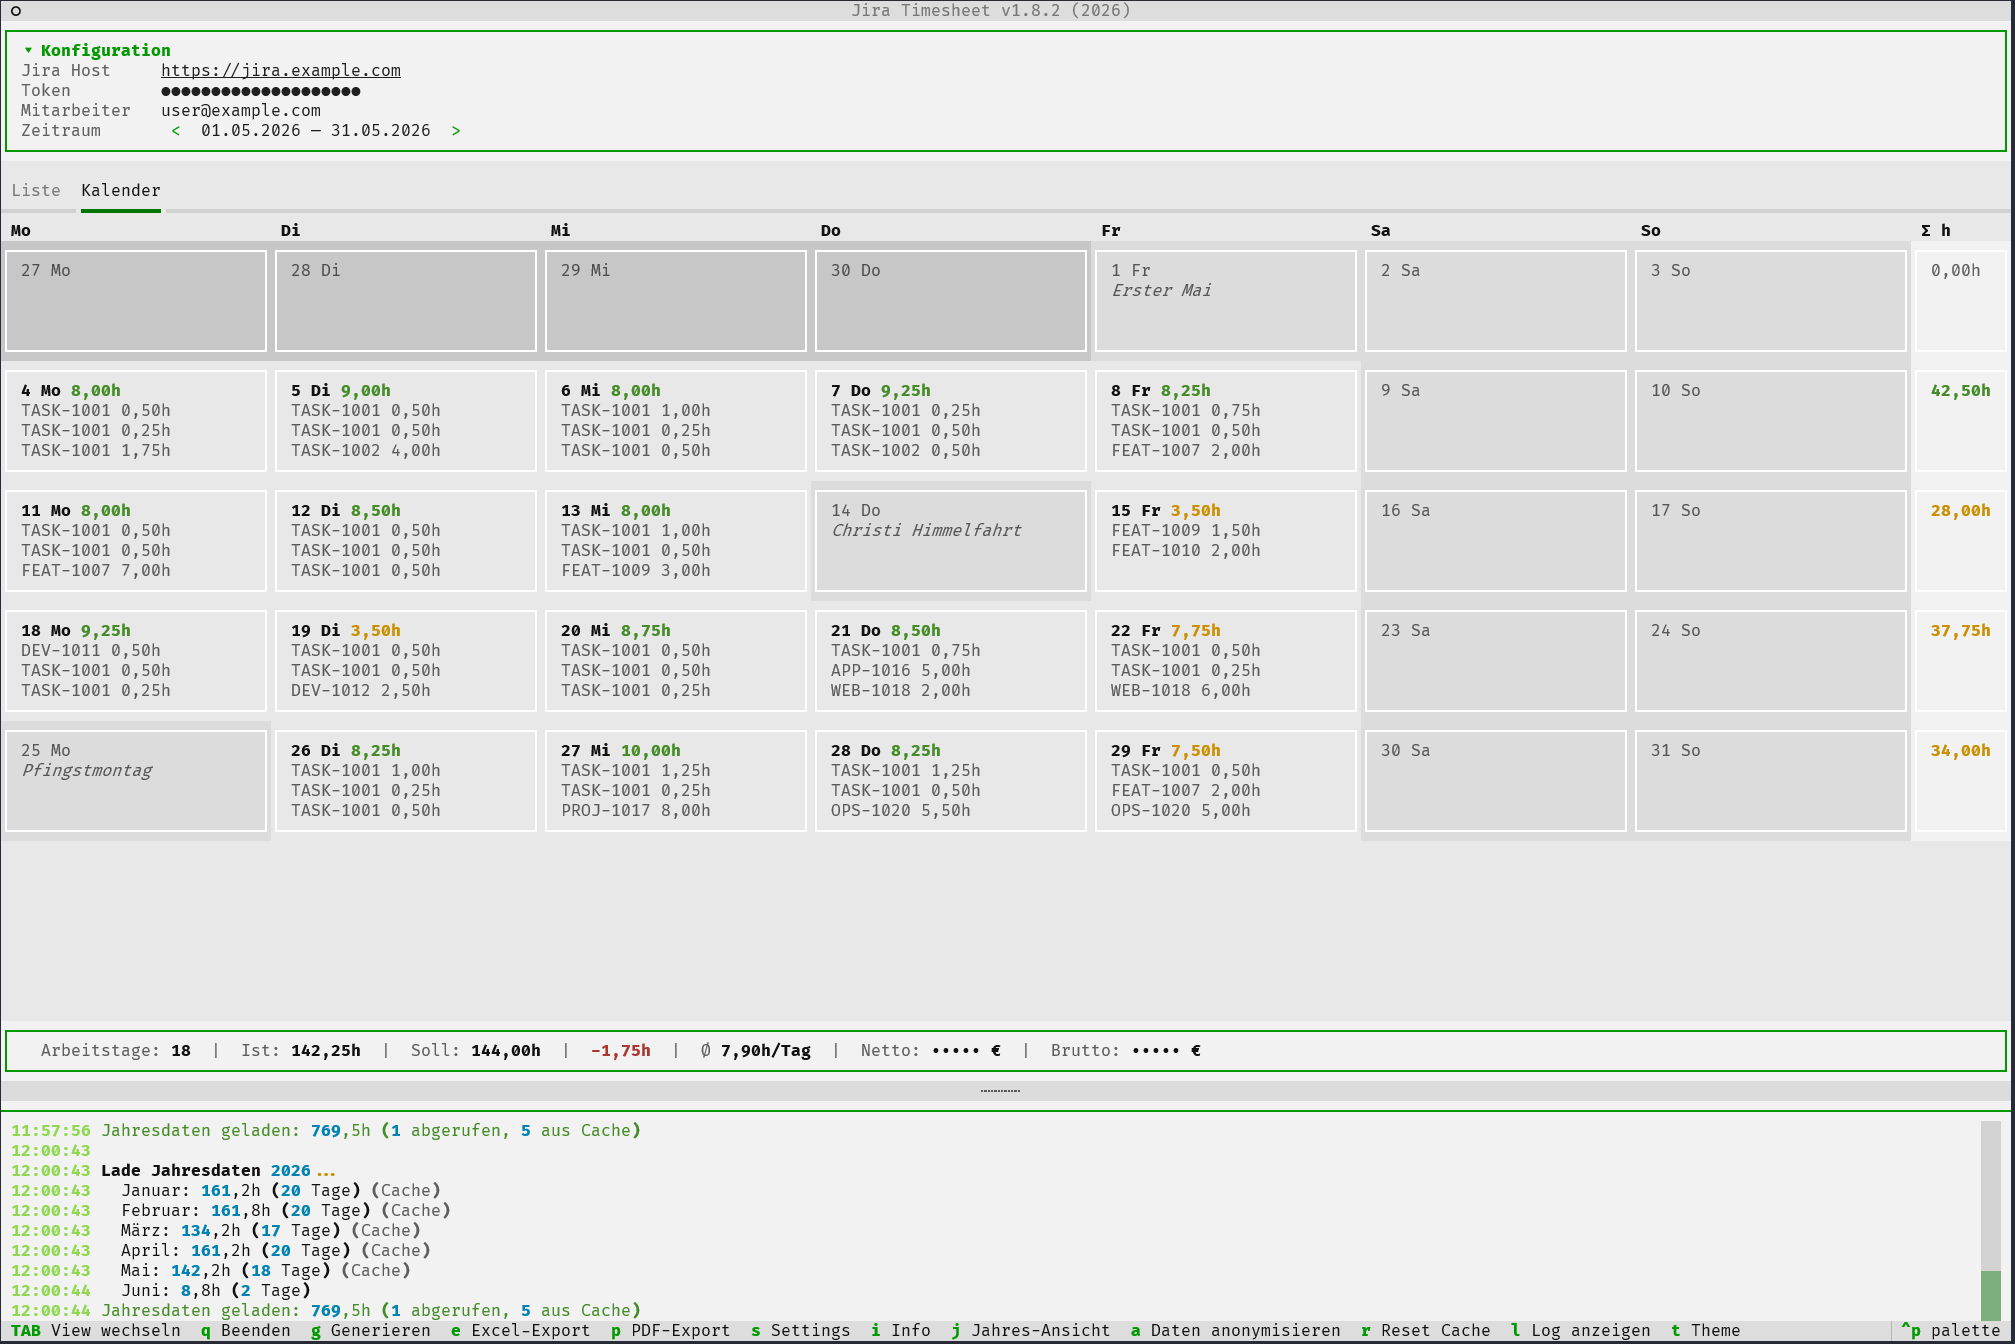
Task: Click the TASK-1002 4,00h entry
Action: 366,451
